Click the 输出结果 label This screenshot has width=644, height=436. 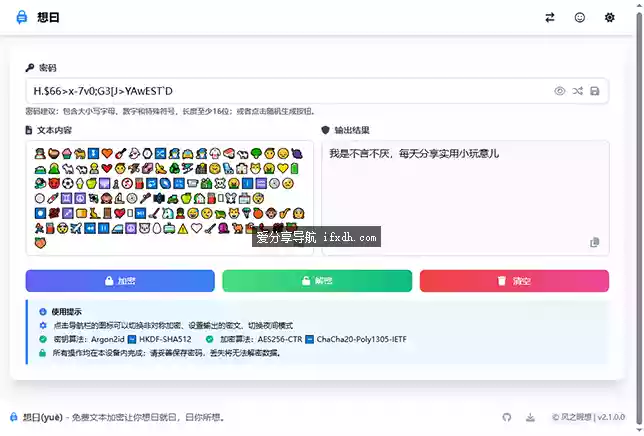(345, 130)
